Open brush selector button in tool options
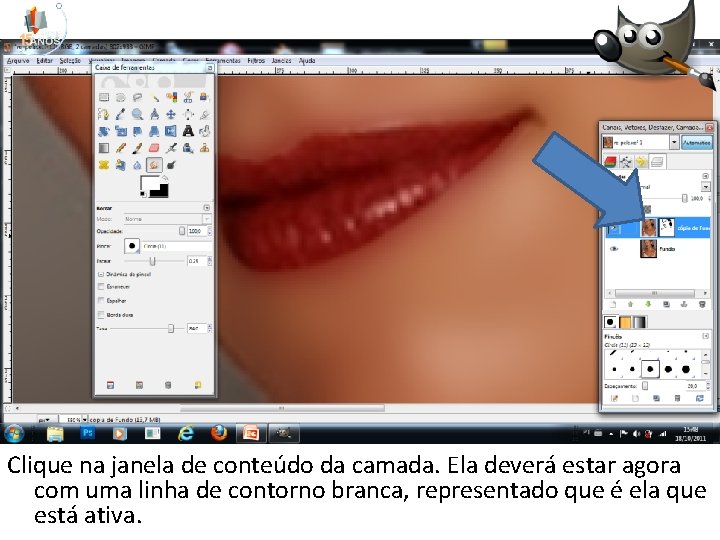The height and width of the screenshot is (540, 720). [132, 246]
